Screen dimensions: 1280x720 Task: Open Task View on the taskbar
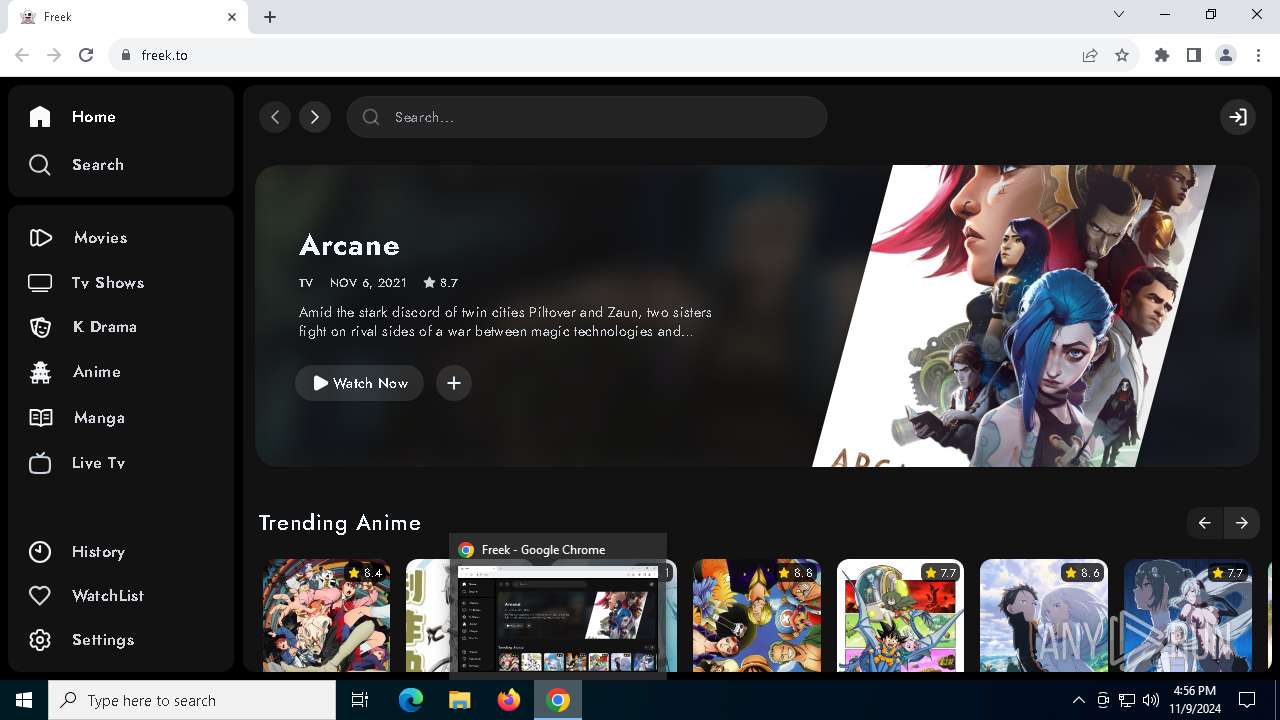click(x=360, y=700)
